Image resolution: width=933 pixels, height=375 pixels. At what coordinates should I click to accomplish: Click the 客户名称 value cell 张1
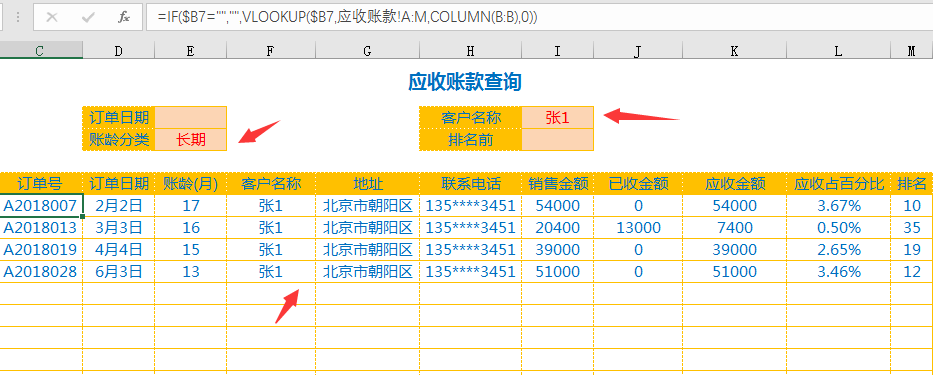tap(558, 117)
